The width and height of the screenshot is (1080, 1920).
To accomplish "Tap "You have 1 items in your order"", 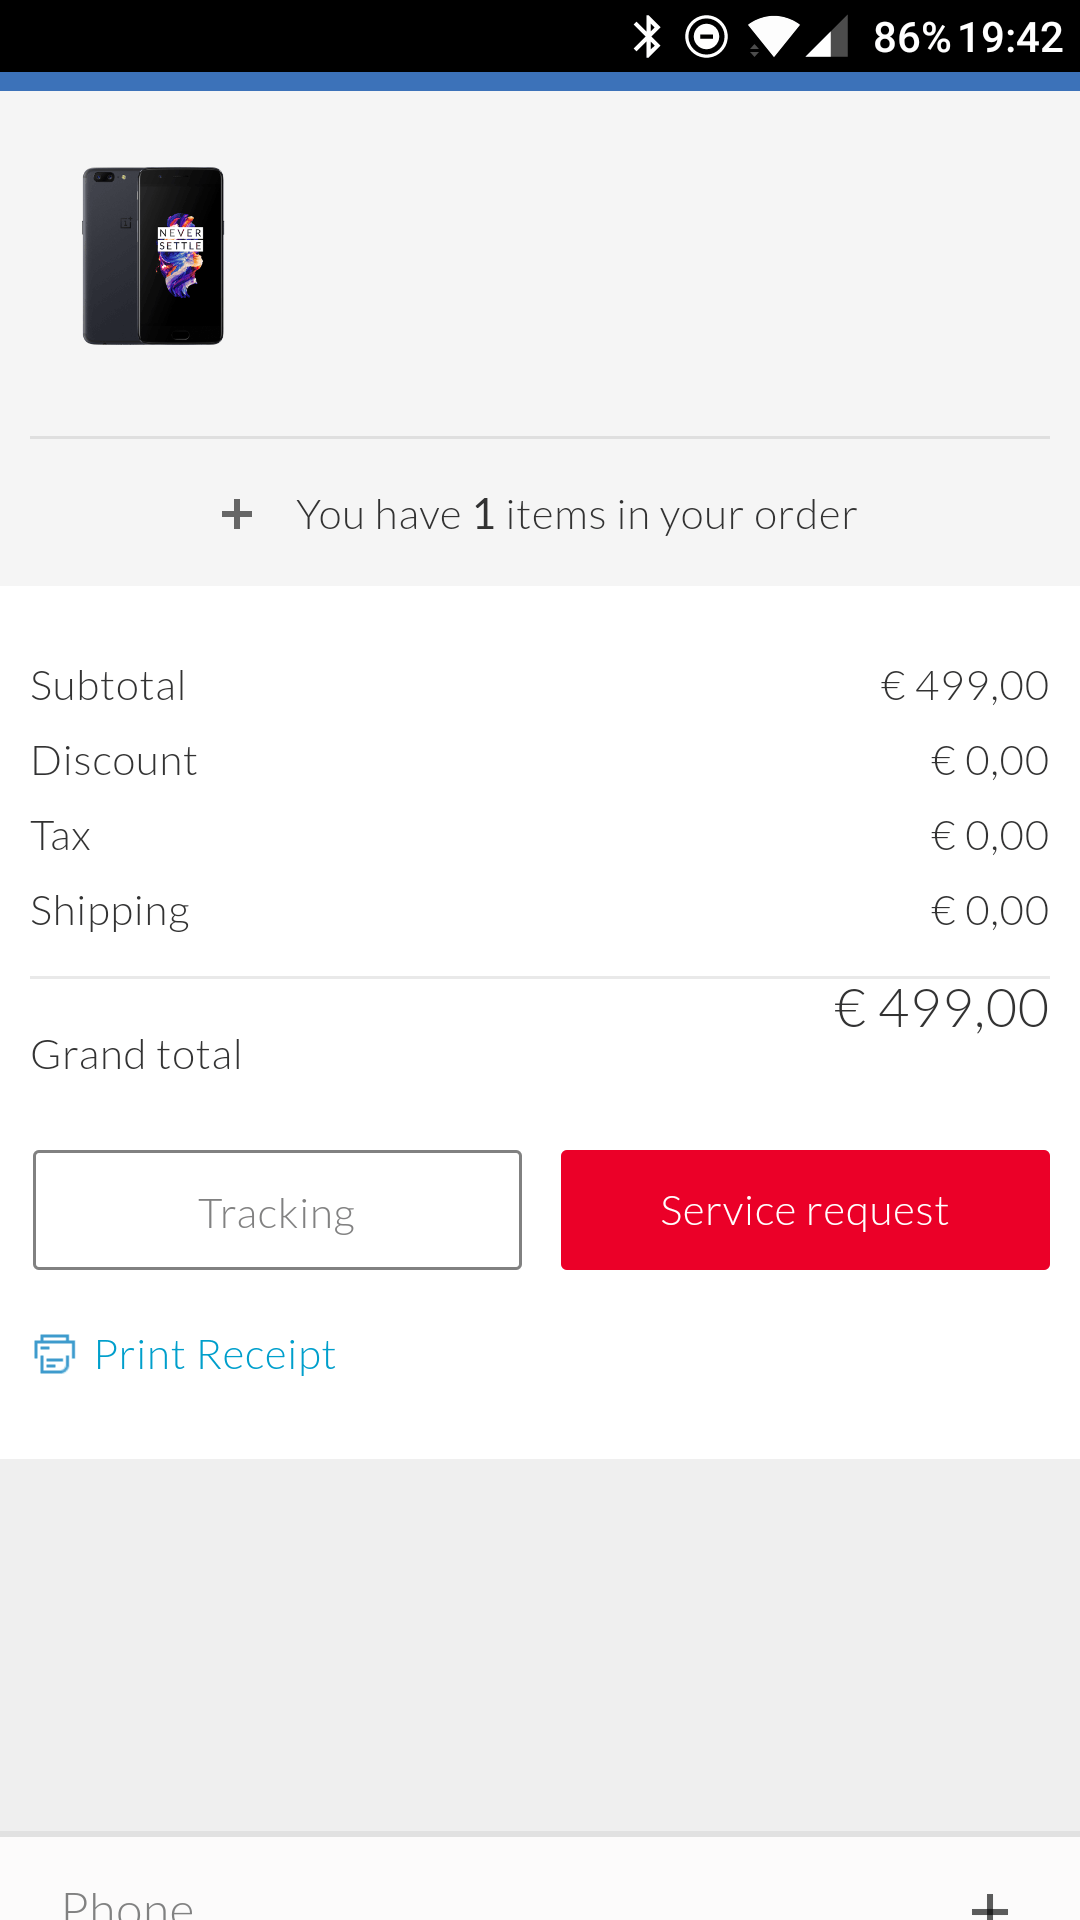I will pyautogui.click(x=576, y=515).
